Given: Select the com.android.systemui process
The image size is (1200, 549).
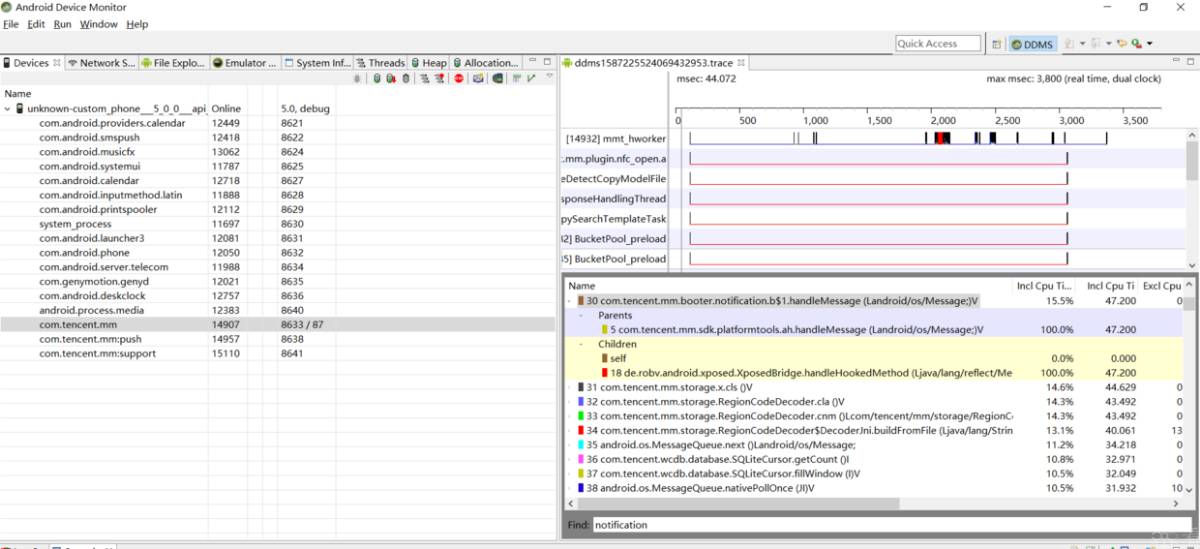Looking at the screenshot, I should (278, 166).
